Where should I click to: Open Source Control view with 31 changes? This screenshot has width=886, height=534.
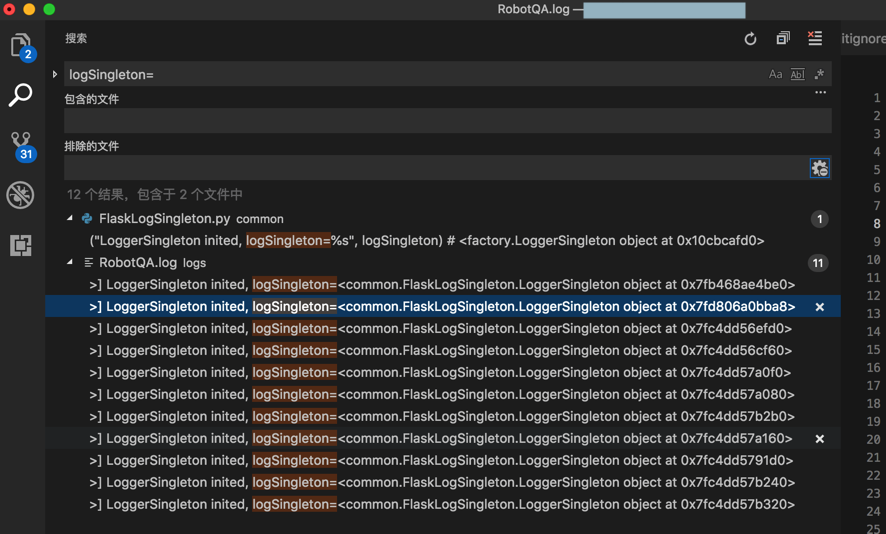pyautogui.click(x=21, y=145)
